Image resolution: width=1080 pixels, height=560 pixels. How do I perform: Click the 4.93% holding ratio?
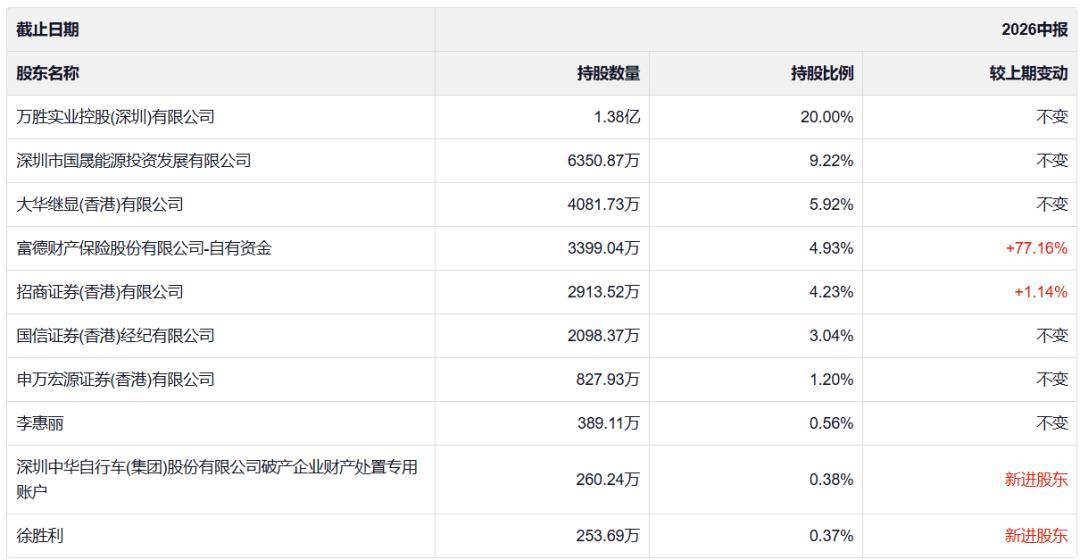[x=831, y=248]
